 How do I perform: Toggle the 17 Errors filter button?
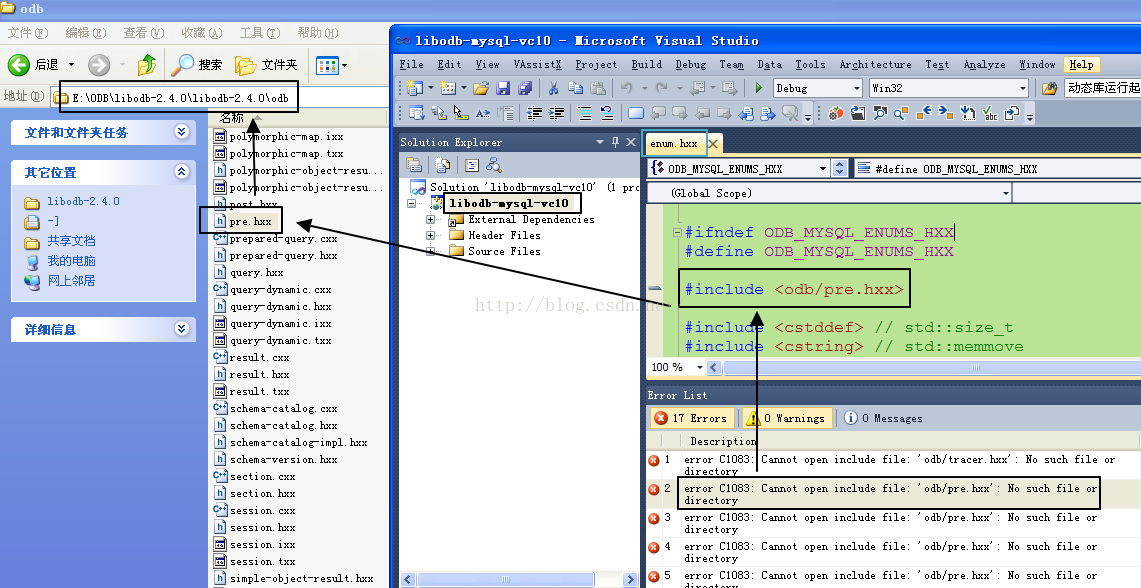point(691,418)
